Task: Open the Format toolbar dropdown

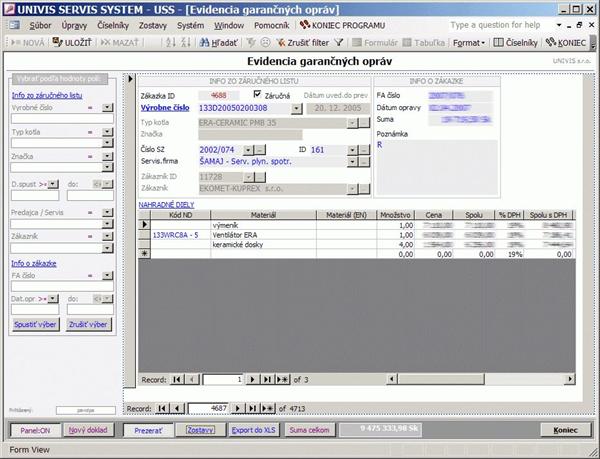Action: coord(469,42)
